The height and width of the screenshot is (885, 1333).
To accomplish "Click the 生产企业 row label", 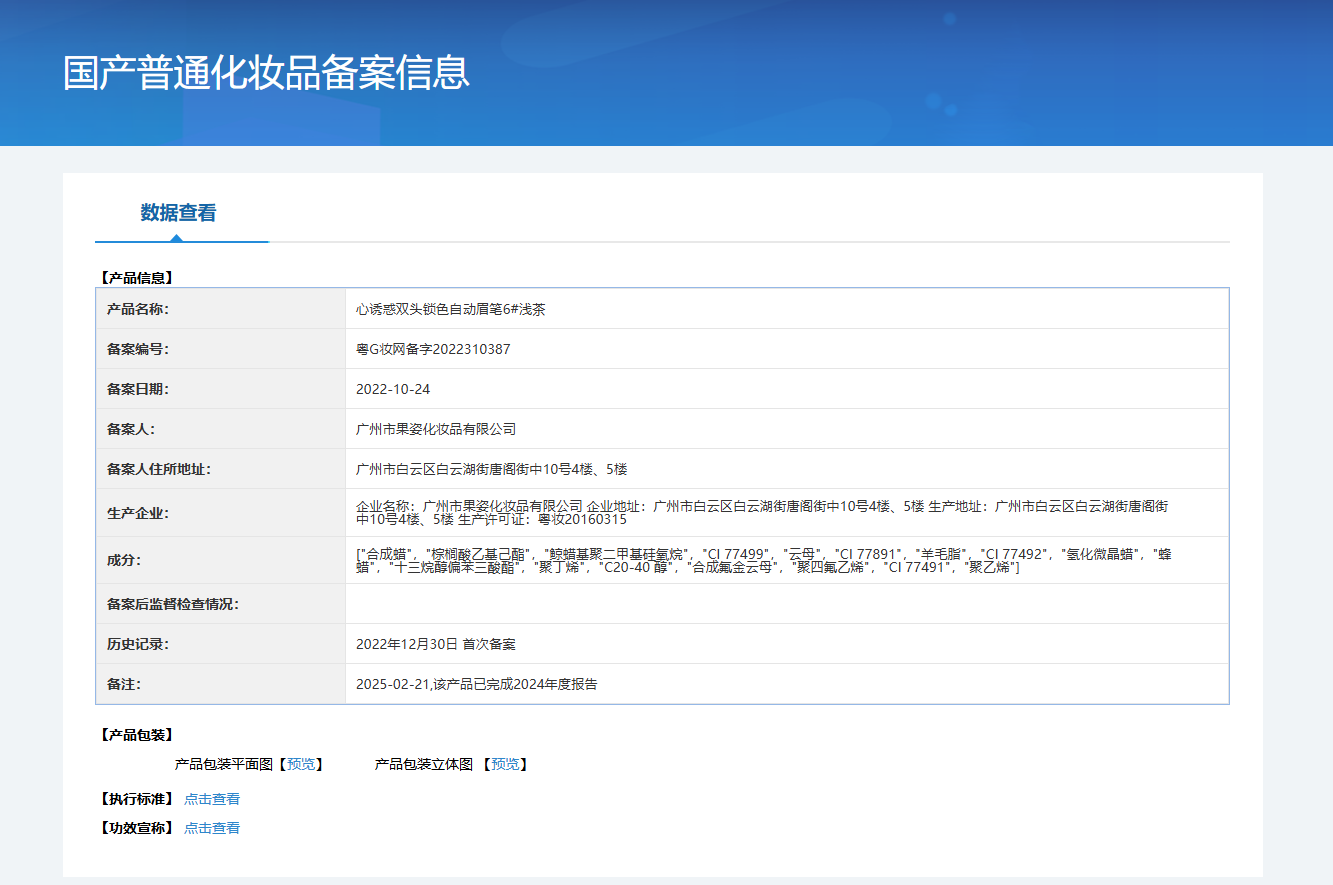I will pos(138,513).
